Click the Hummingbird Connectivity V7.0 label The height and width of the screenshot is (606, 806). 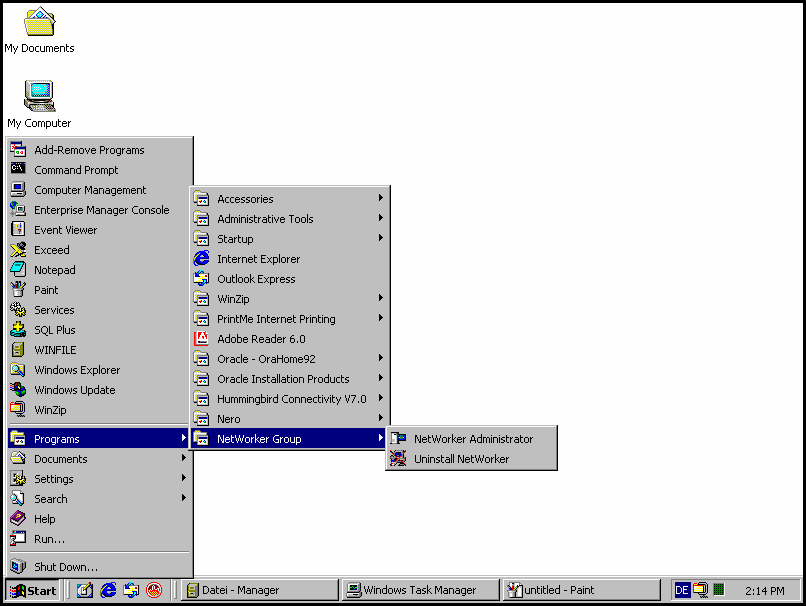[x=292, y=399]
